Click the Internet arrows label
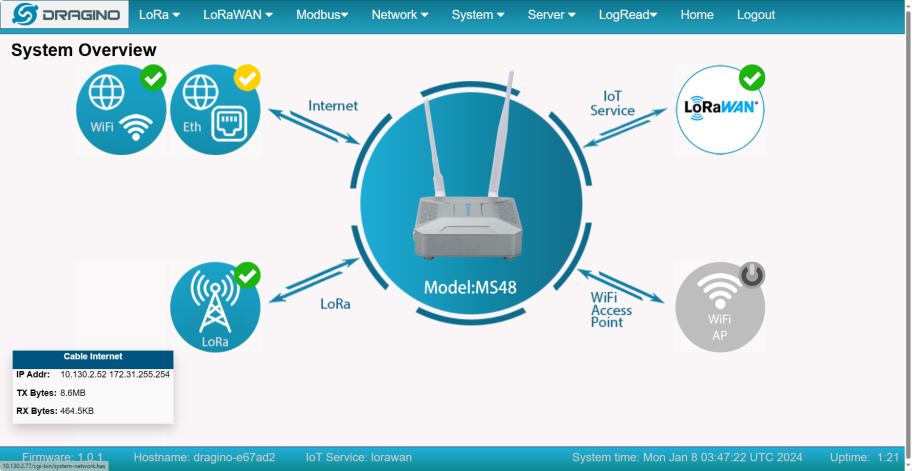Image resolution: width=912 pixels, height=471 pixels. pos(333,106)
